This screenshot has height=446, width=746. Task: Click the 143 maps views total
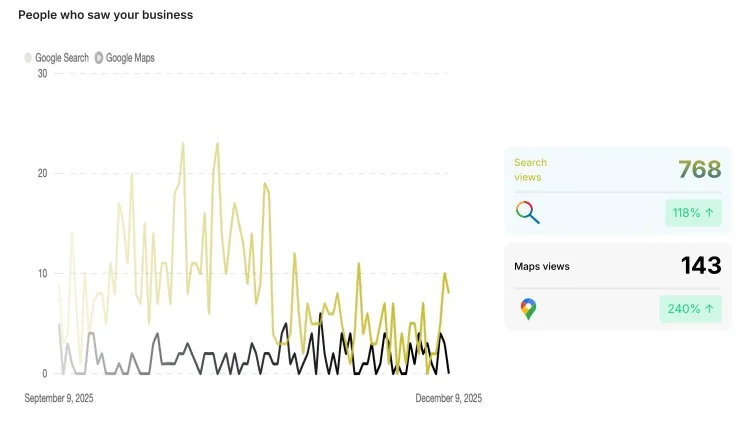(x=701, y=266)
